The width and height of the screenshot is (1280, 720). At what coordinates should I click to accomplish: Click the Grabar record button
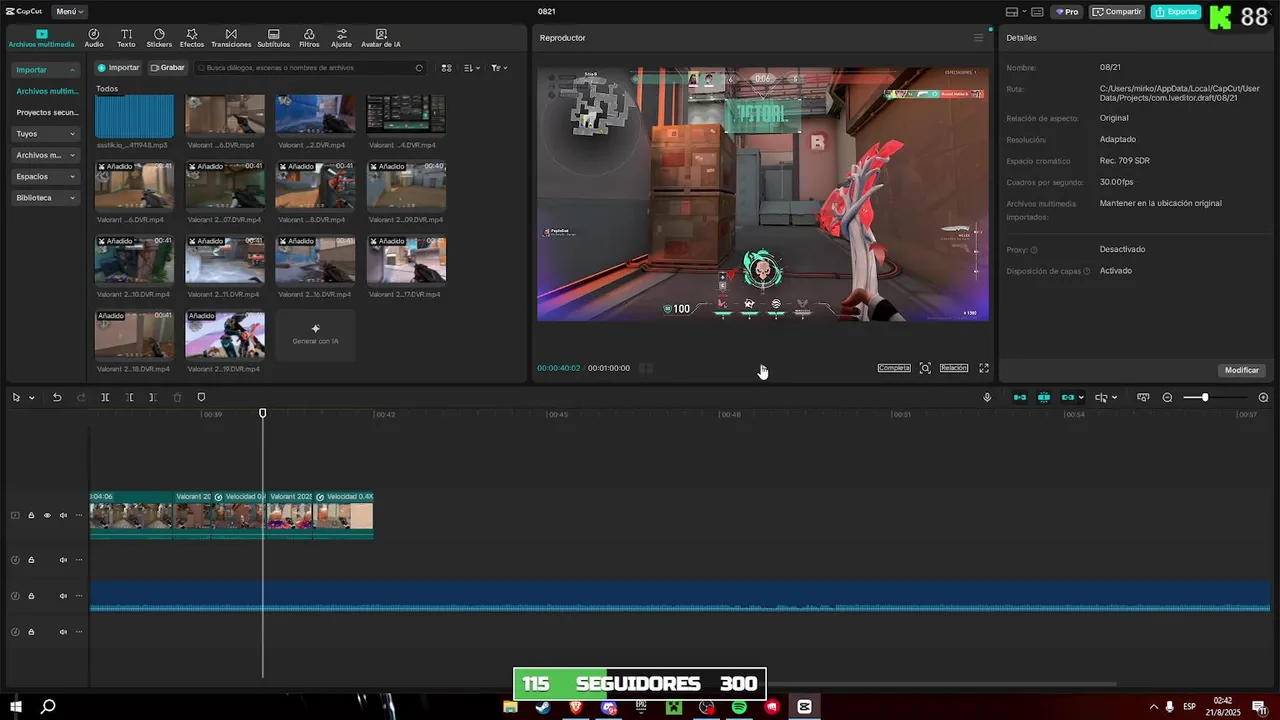pyautogui.click(x=167, y=68)
